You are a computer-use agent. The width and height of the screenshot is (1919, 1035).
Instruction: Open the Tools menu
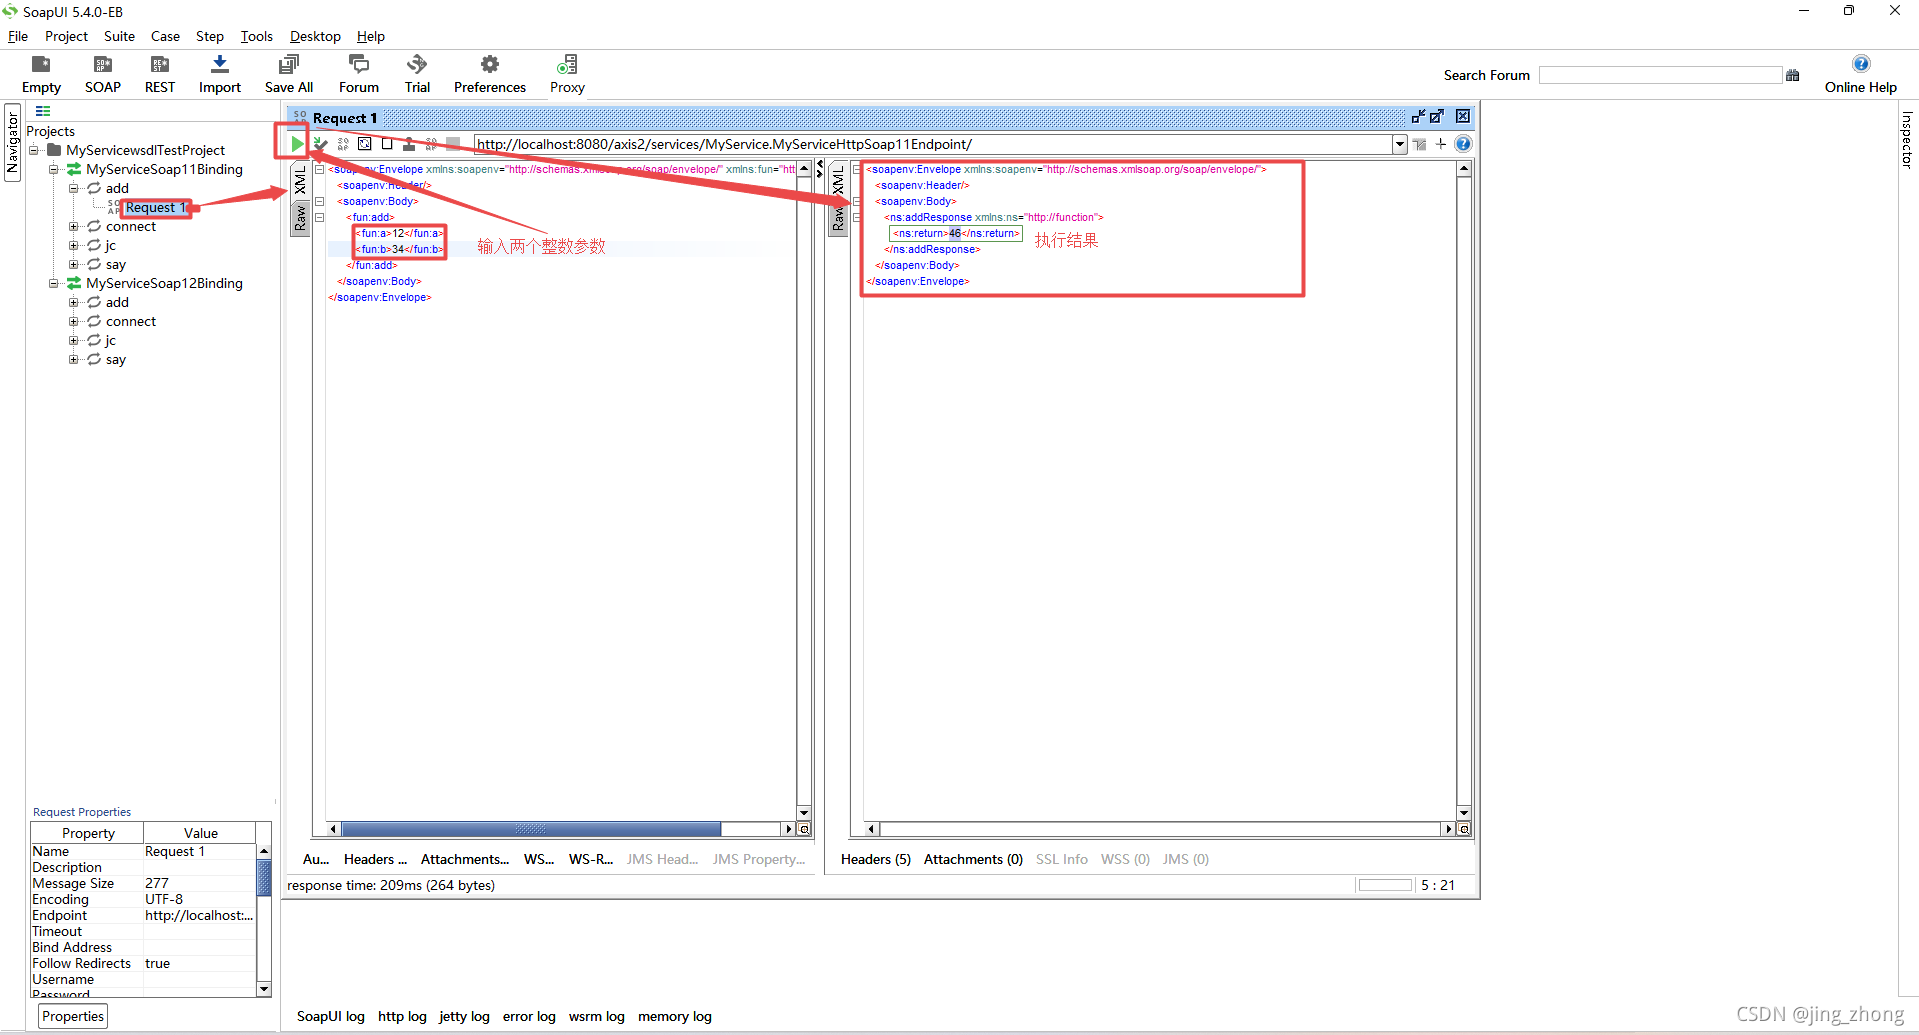coord(256,36)
